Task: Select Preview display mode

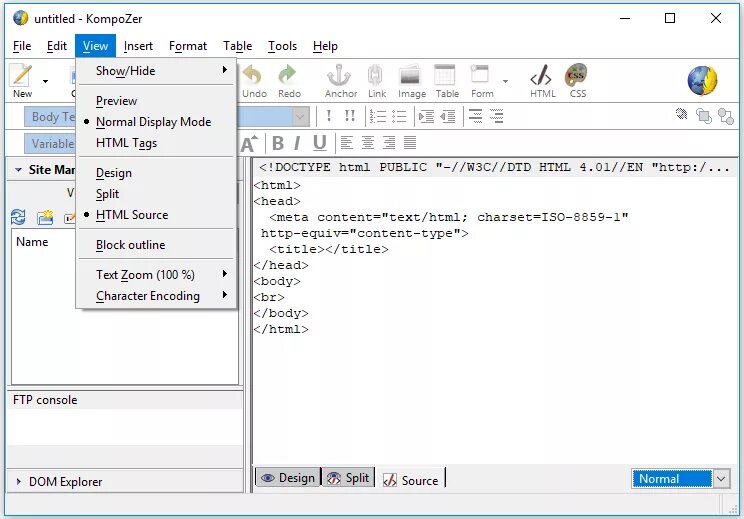Action: 157,101
